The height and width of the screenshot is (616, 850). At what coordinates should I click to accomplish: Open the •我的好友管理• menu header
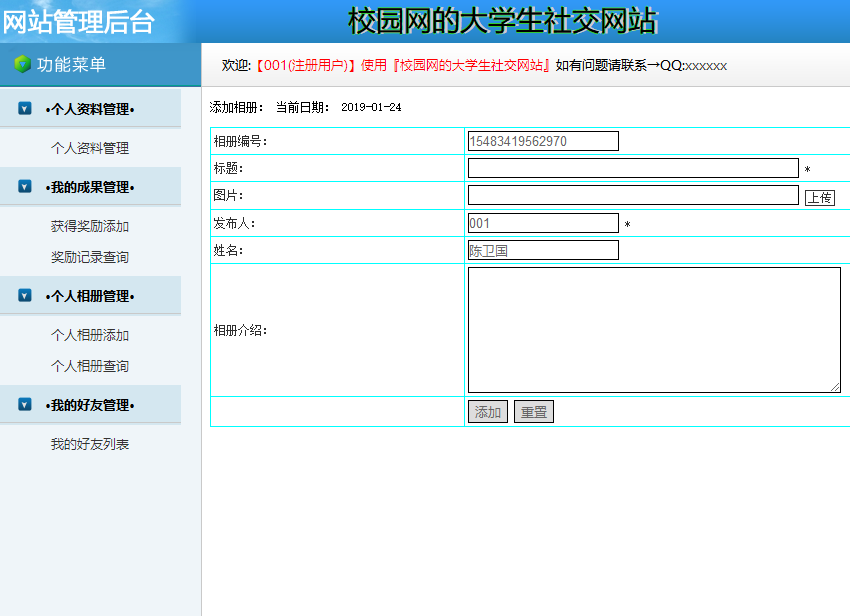point(90,405)
